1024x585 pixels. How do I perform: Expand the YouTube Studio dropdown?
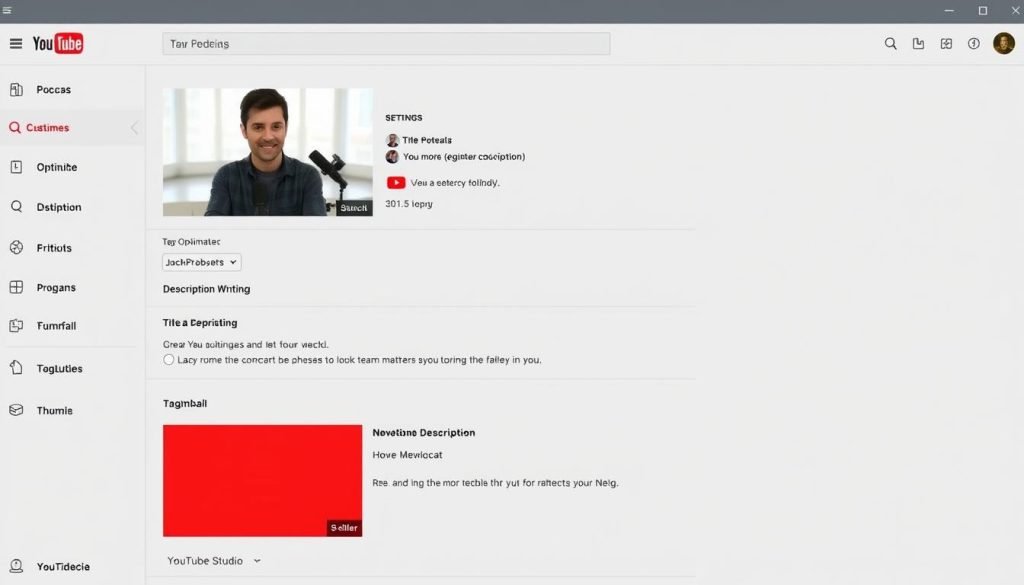tap(214, 561)
